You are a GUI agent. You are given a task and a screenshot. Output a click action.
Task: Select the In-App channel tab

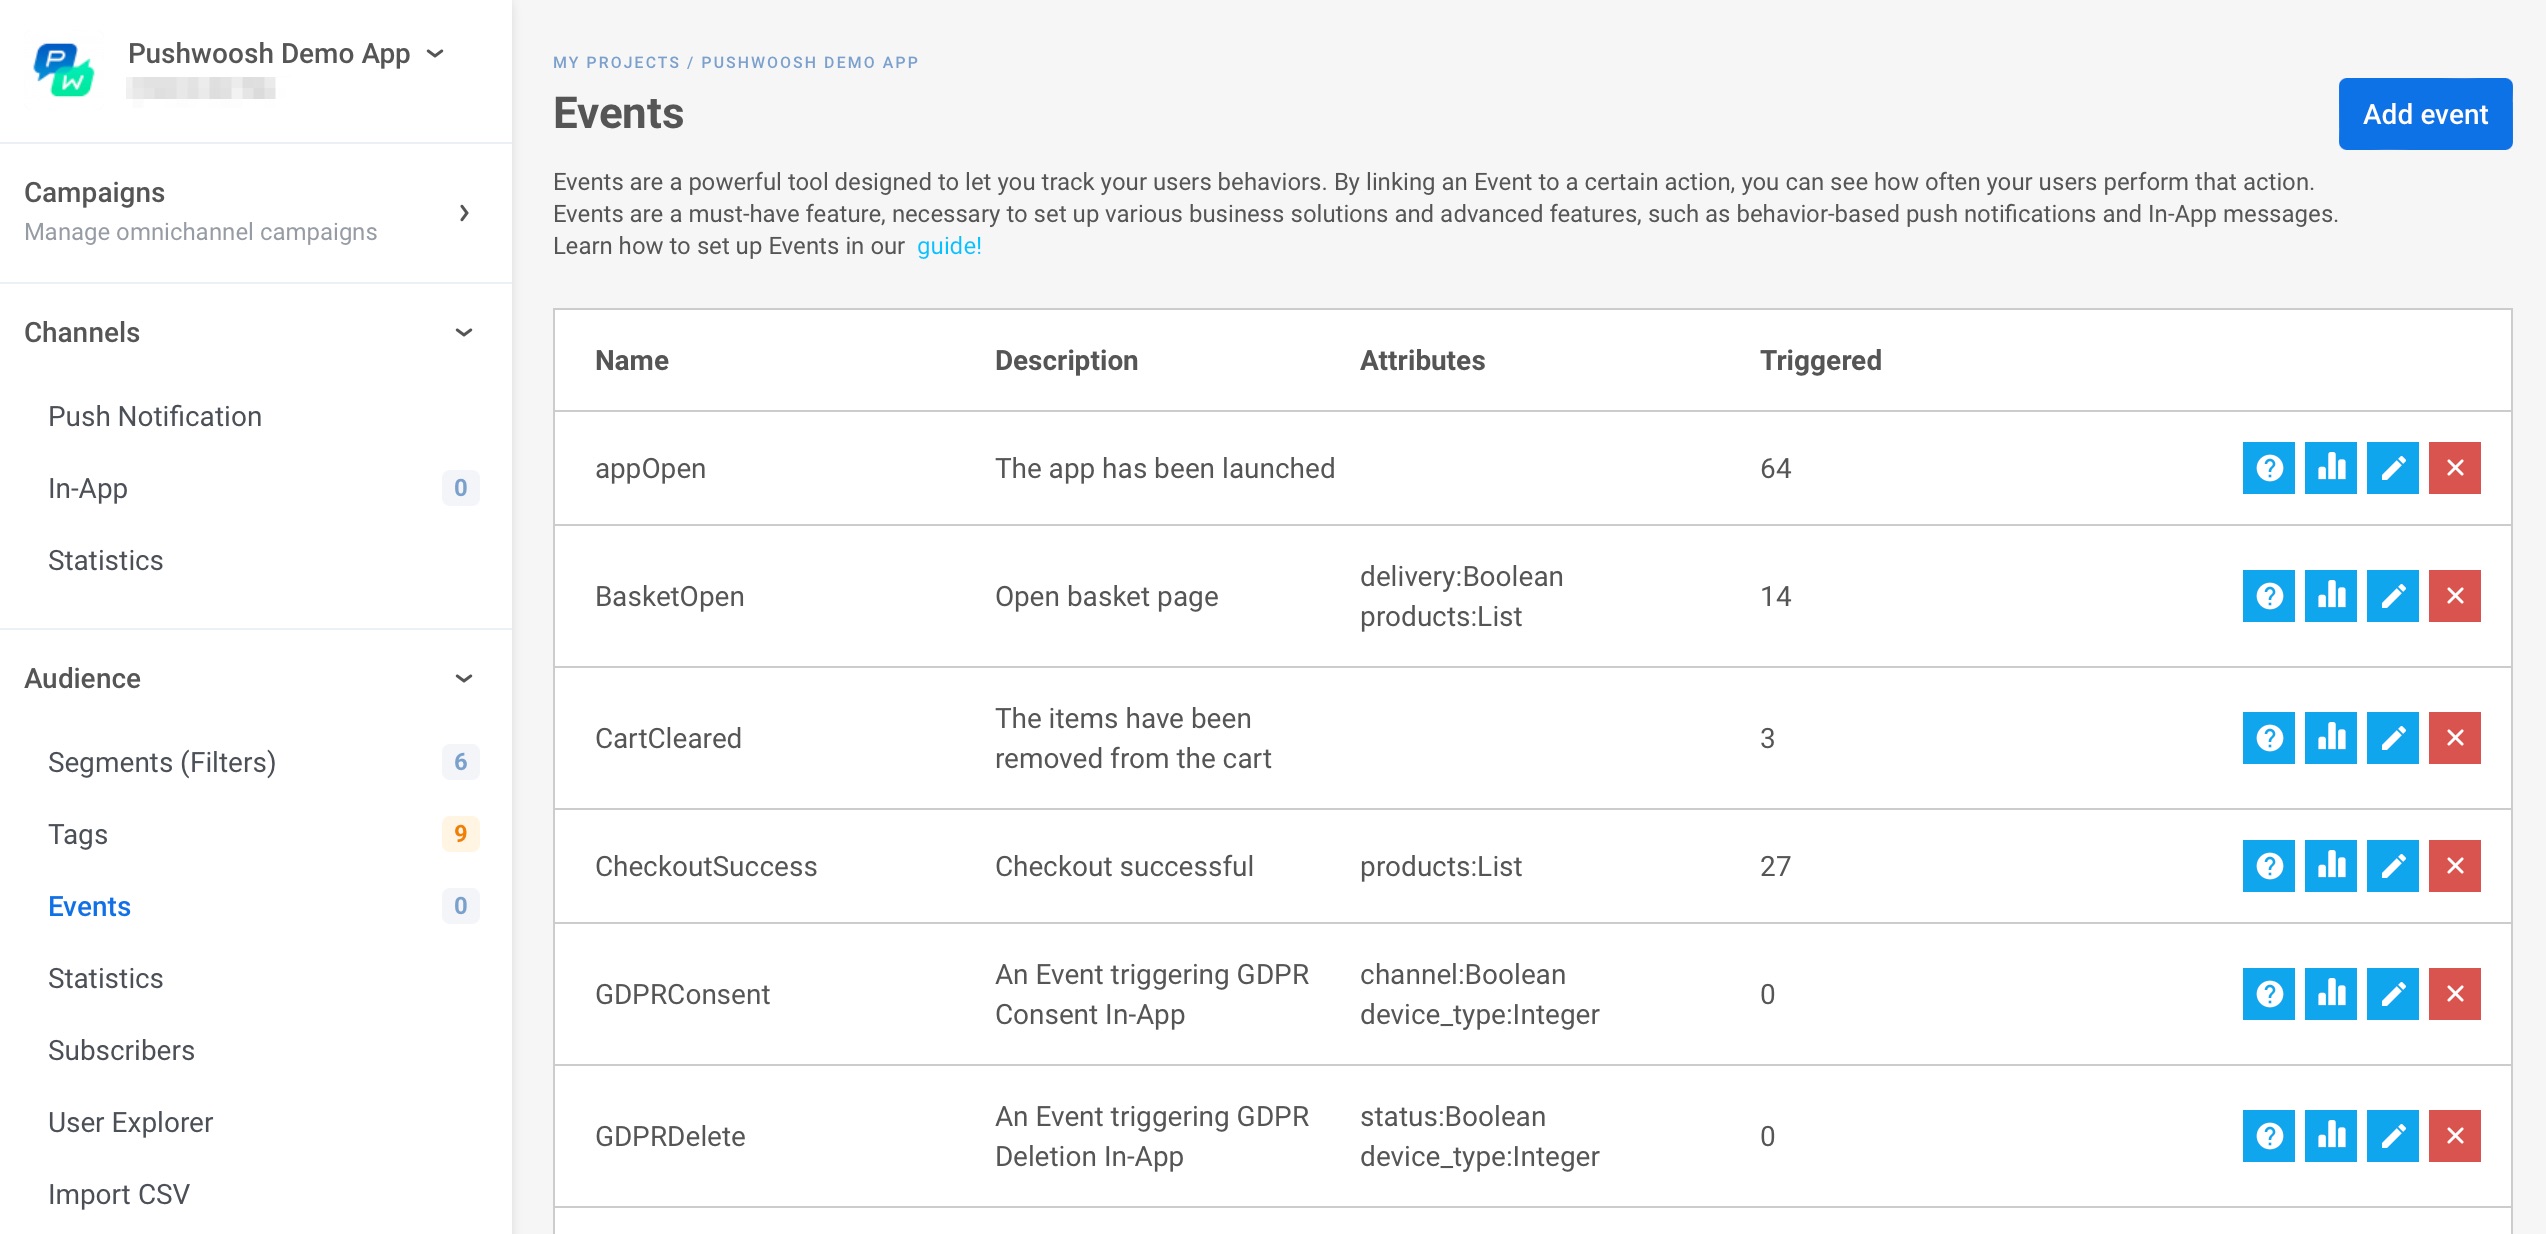(89, 487)
